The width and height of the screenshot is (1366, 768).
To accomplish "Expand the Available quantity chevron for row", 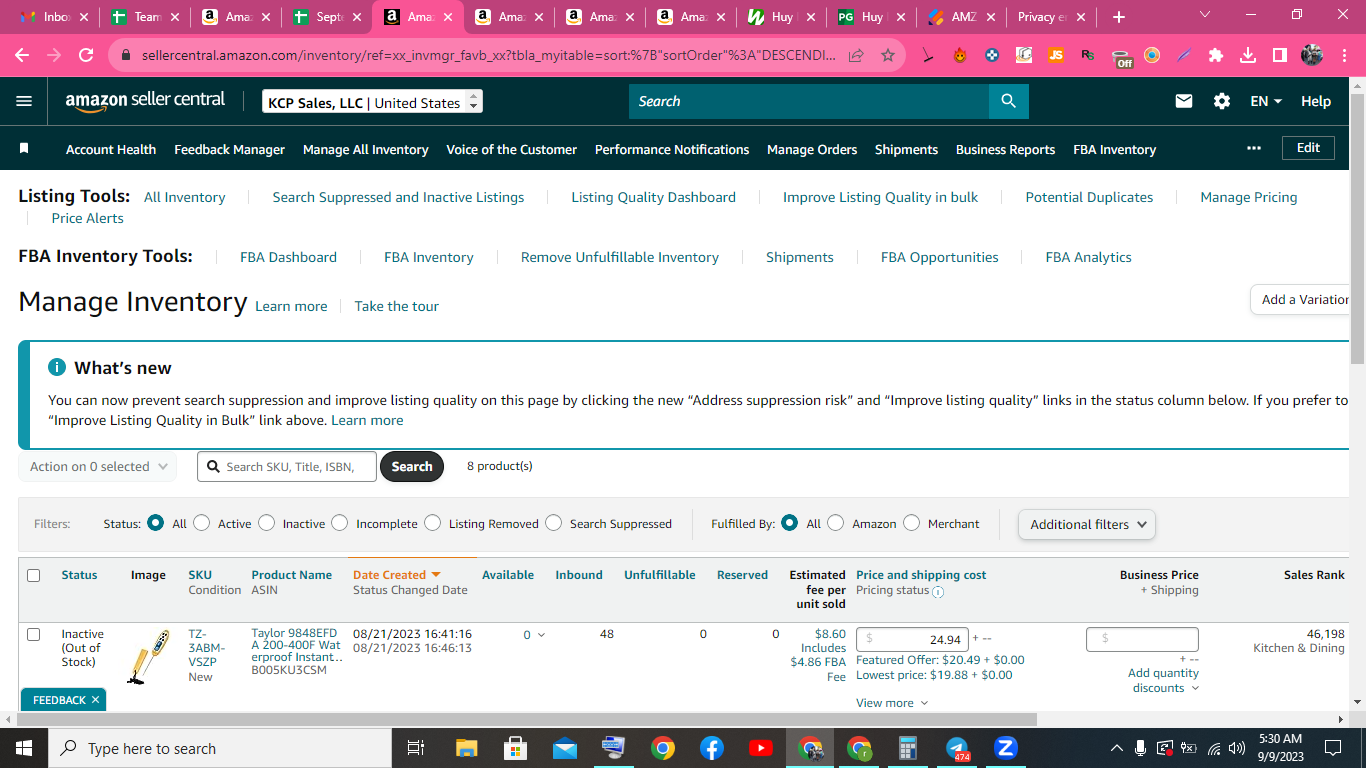I will point(542,635).
